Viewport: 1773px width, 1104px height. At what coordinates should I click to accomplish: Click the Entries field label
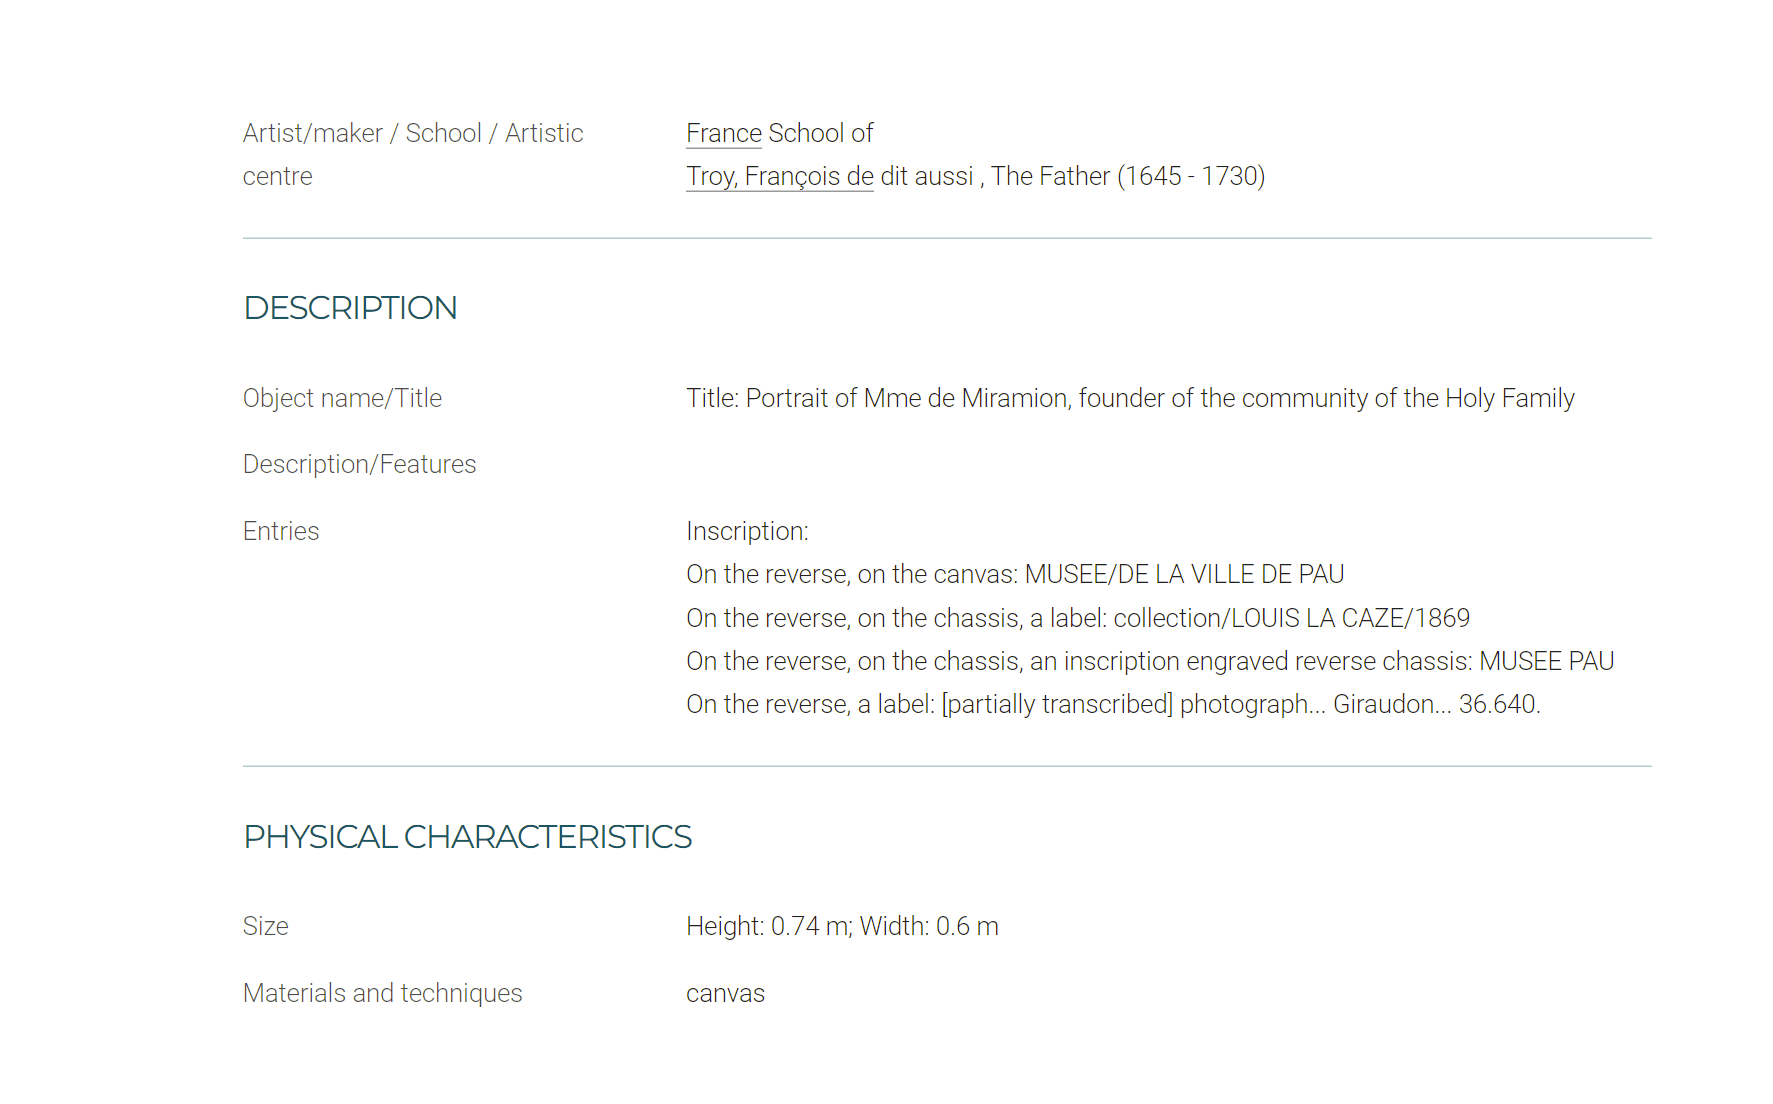coord(281,531)
